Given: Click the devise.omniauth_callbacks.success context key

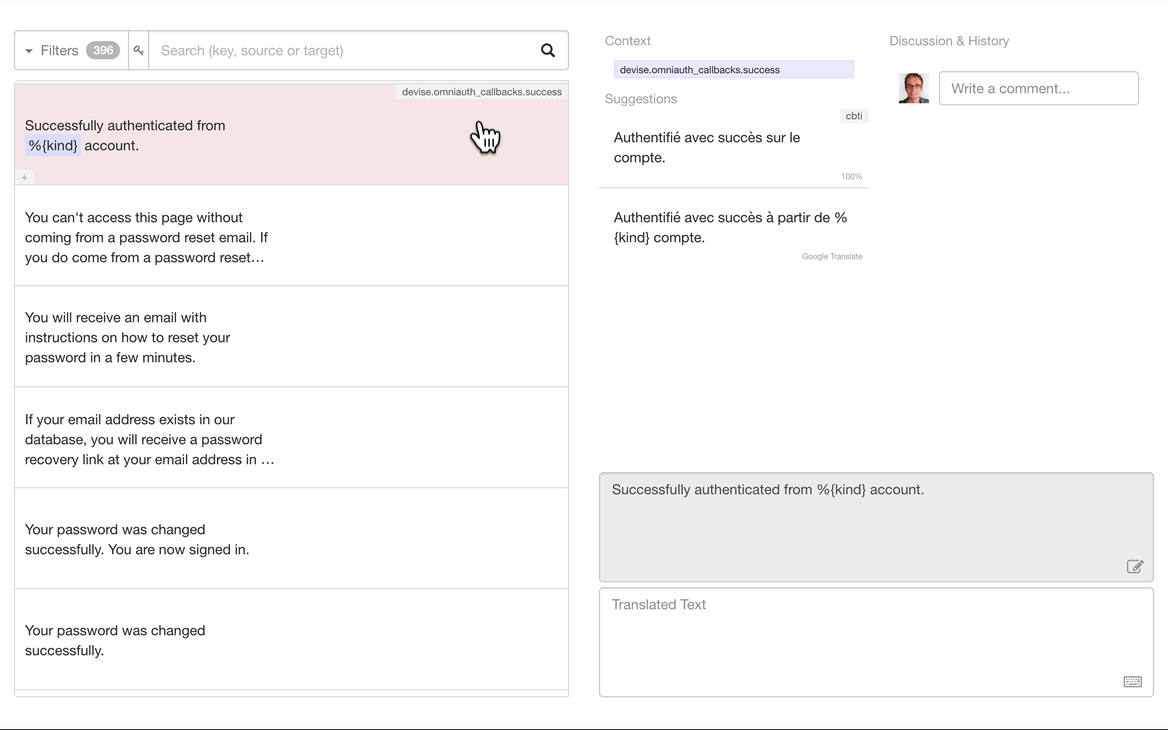Looking at the screenshot, I should (734, 69).
